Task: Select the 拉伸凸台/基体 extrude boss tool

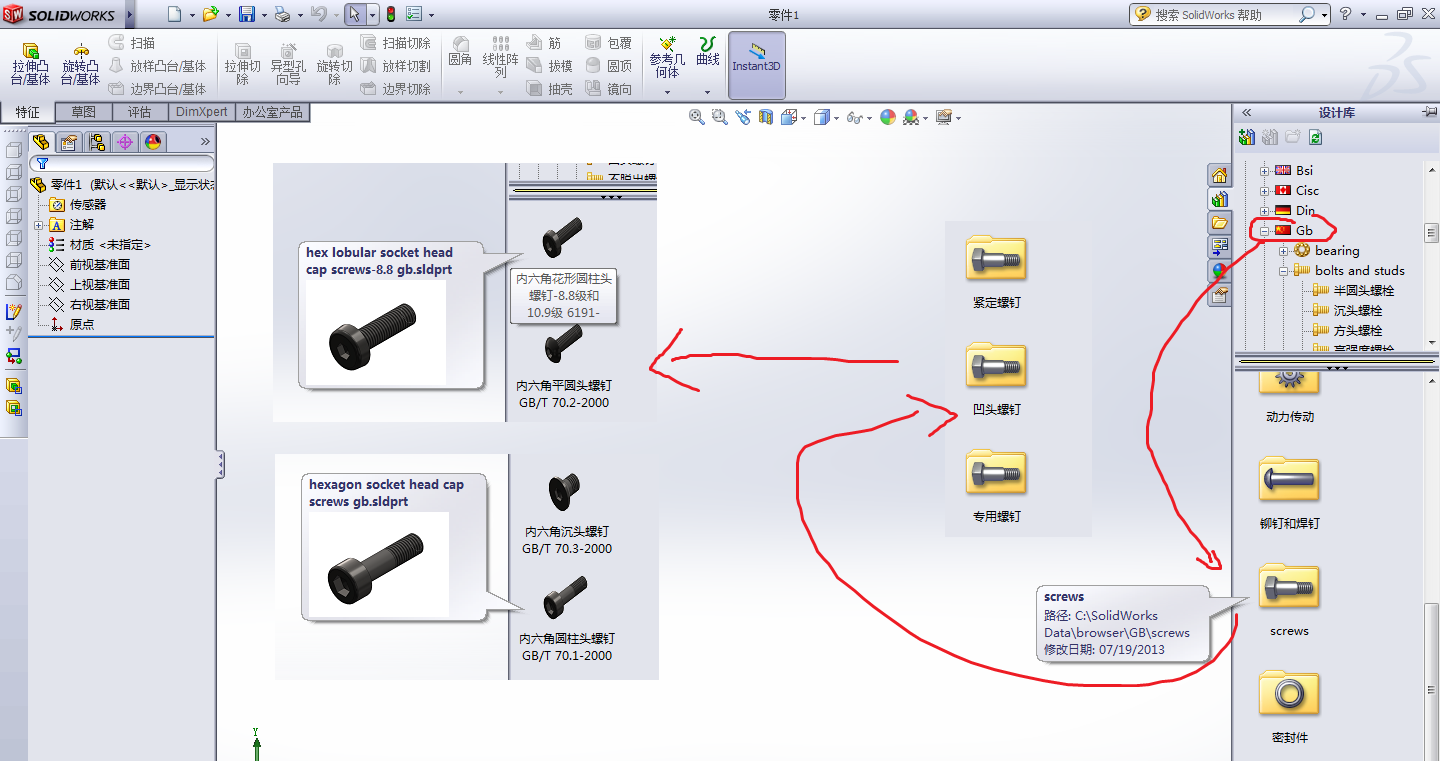Action: [31, 64]
